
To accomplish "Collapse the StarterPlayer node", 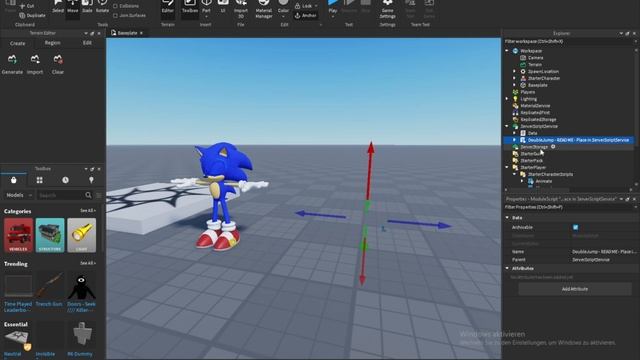I will tap(507, 167).
